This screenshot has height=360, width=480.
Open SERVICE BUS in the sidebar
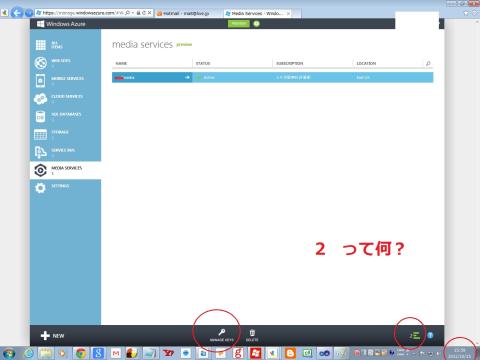(65, 152)
